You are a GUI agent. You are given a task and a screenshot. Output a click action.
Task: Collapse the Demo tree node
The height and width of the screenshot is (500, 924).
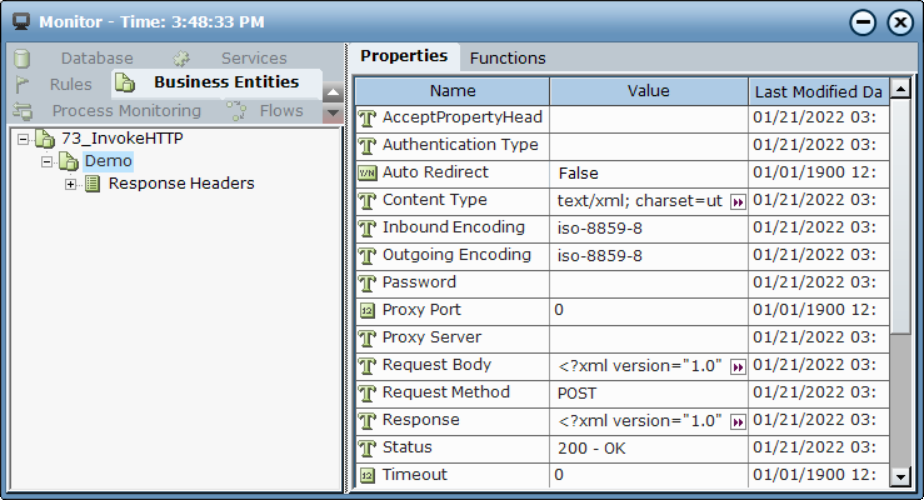click(47, 162)
